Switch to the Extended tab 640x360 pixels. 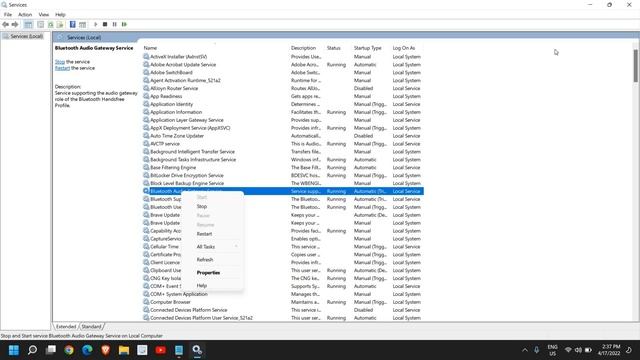(x=66, y=327)
